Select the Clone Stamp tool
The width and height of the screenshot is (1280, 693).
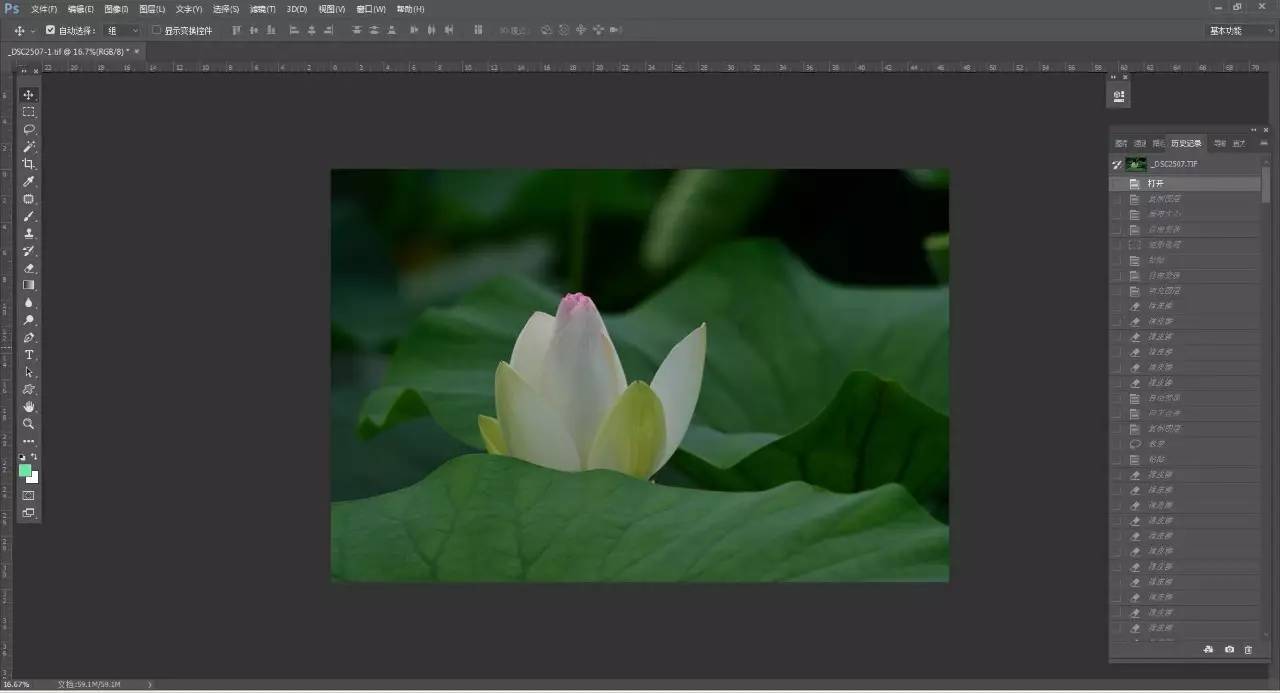tap(29, 233)
